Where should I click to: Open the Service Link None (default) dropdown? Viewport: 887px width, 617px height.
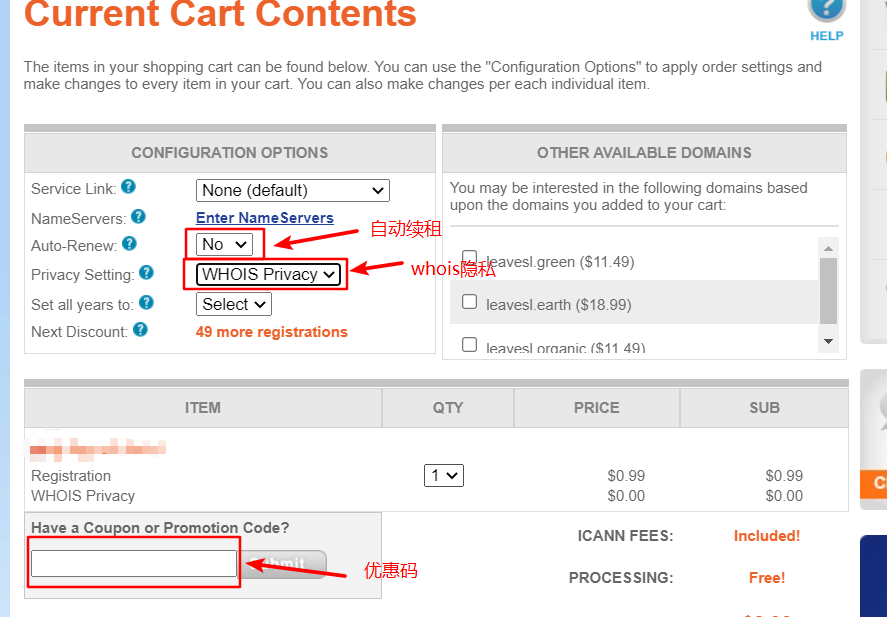(x=292, y=191)
